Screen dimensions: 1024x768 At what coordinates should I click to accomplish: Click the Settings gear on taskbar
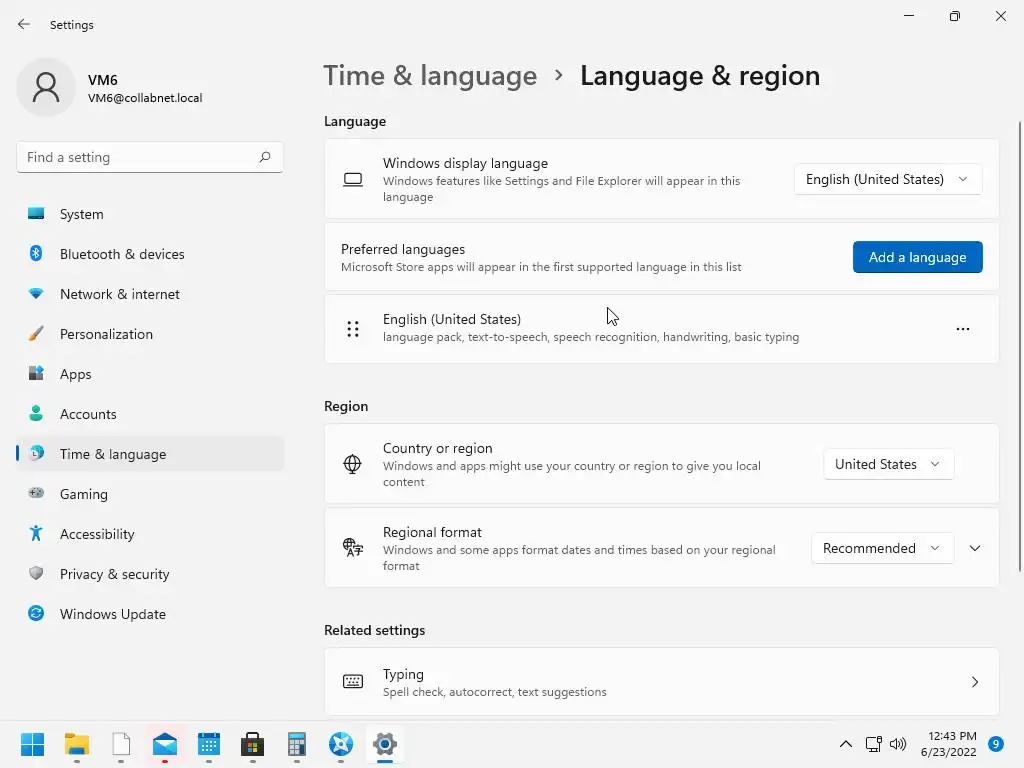pos(385,744)
